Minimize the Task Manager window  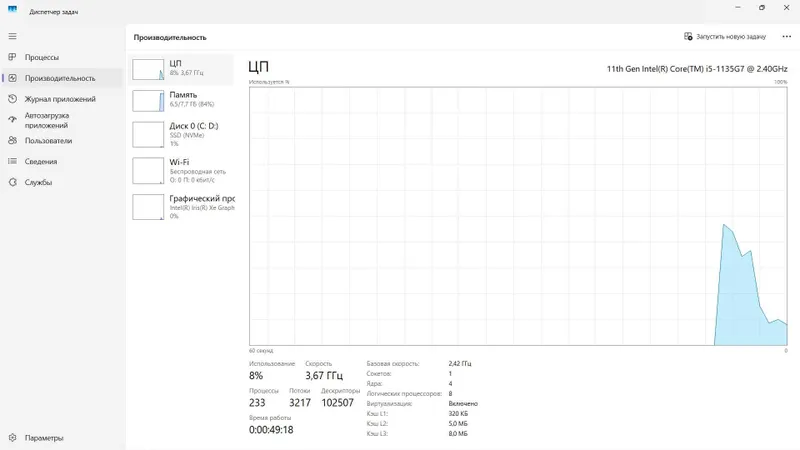[x=738, y=8]
